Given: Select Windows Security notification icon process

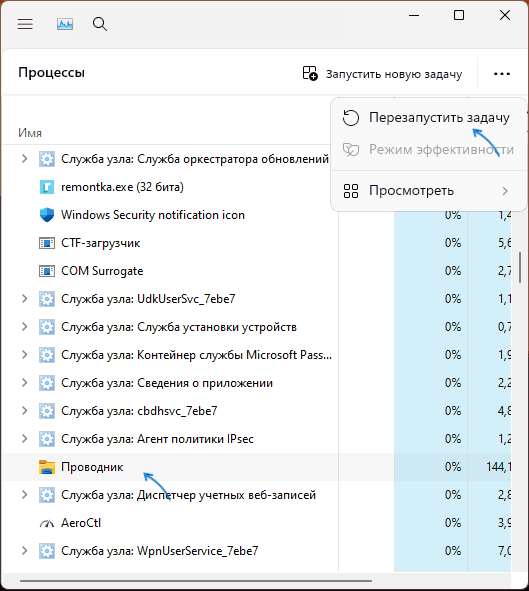Looking at the screenshot, I should coord(153,215).
